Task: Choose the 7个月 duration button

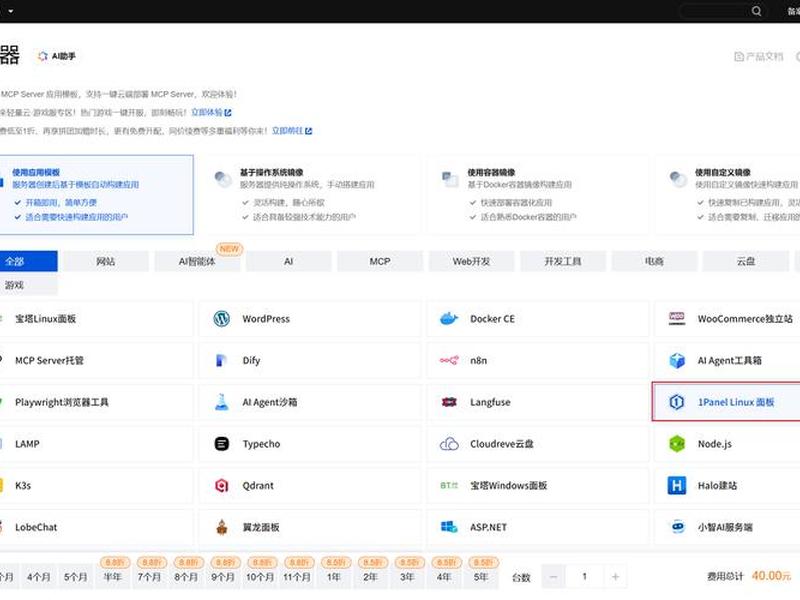Action: 149,577
